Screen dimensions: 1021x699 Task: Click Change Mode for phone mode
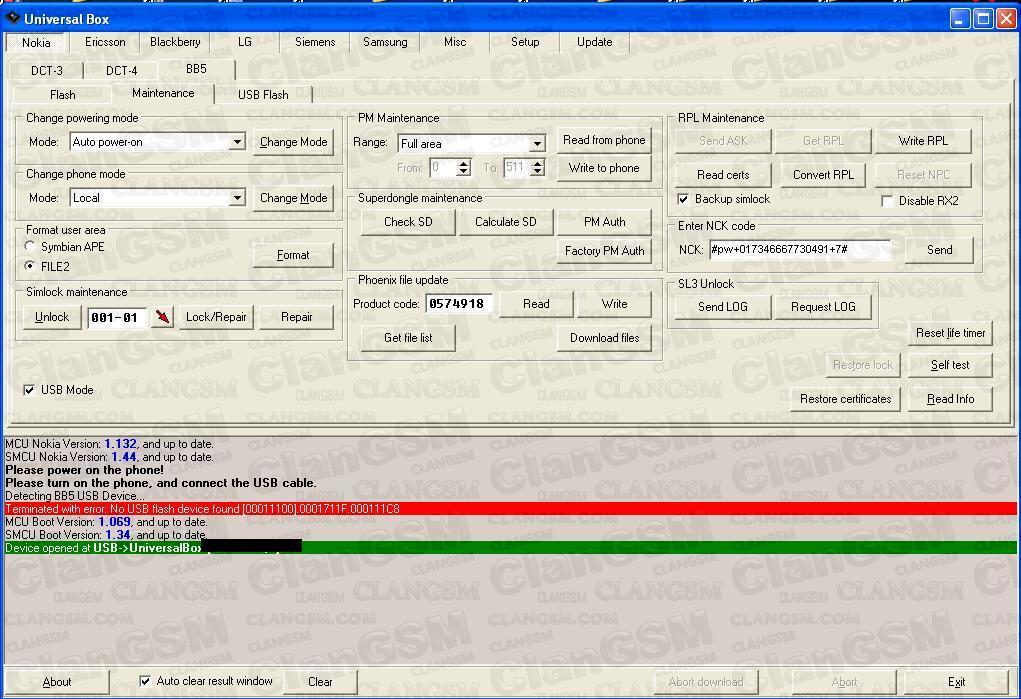click(x=294, y=198)
